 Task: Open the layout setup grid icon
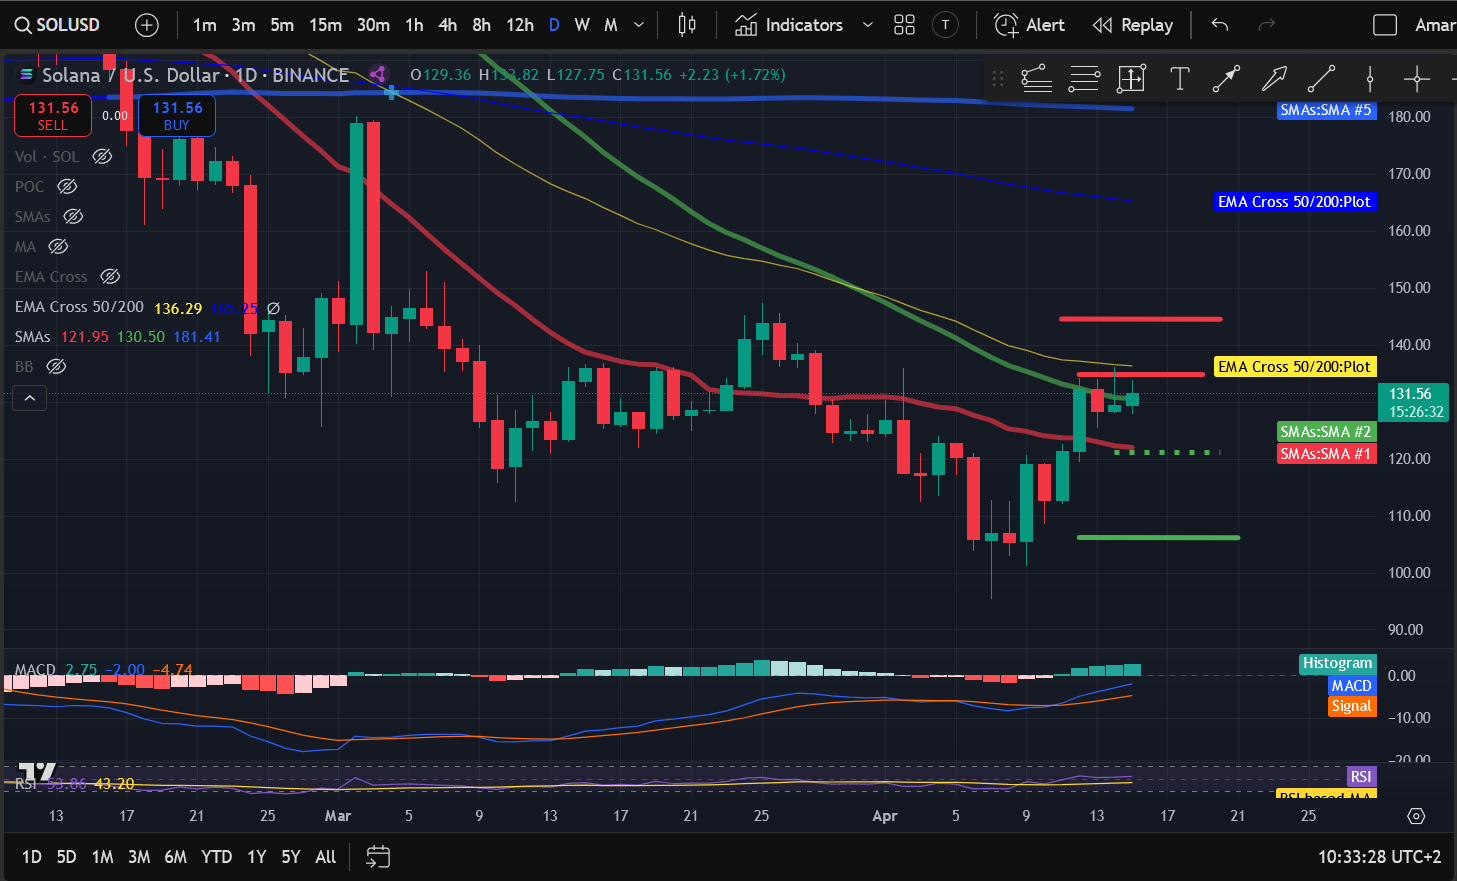[904, 25]
